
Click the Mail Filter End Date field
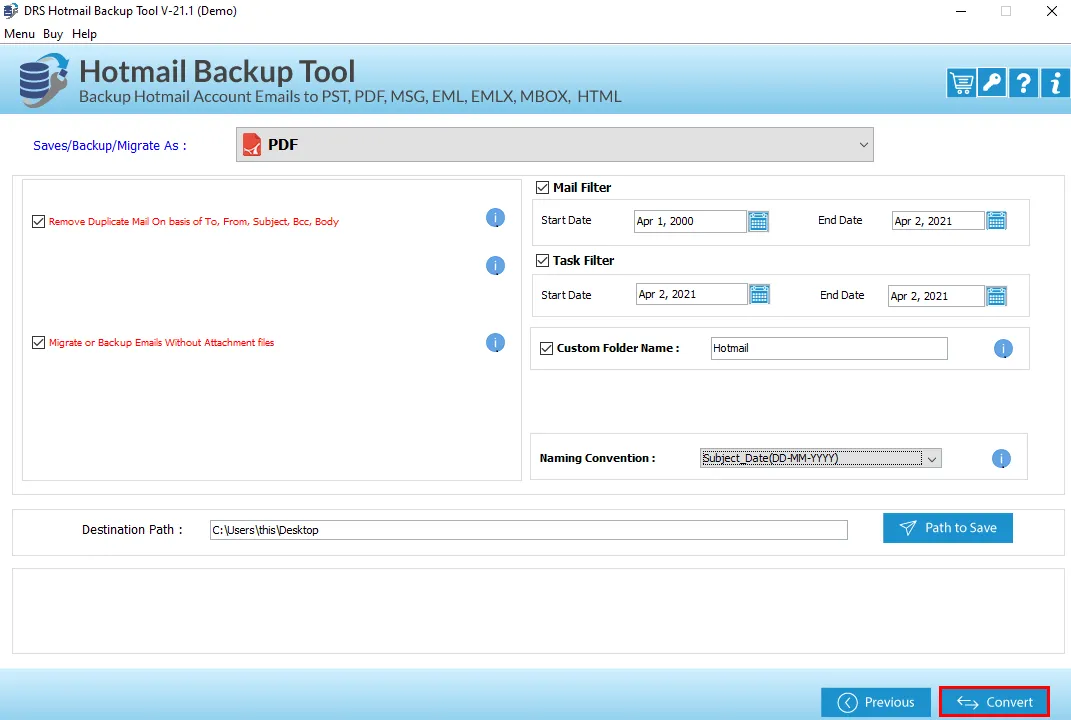click(x=938, y=221)
